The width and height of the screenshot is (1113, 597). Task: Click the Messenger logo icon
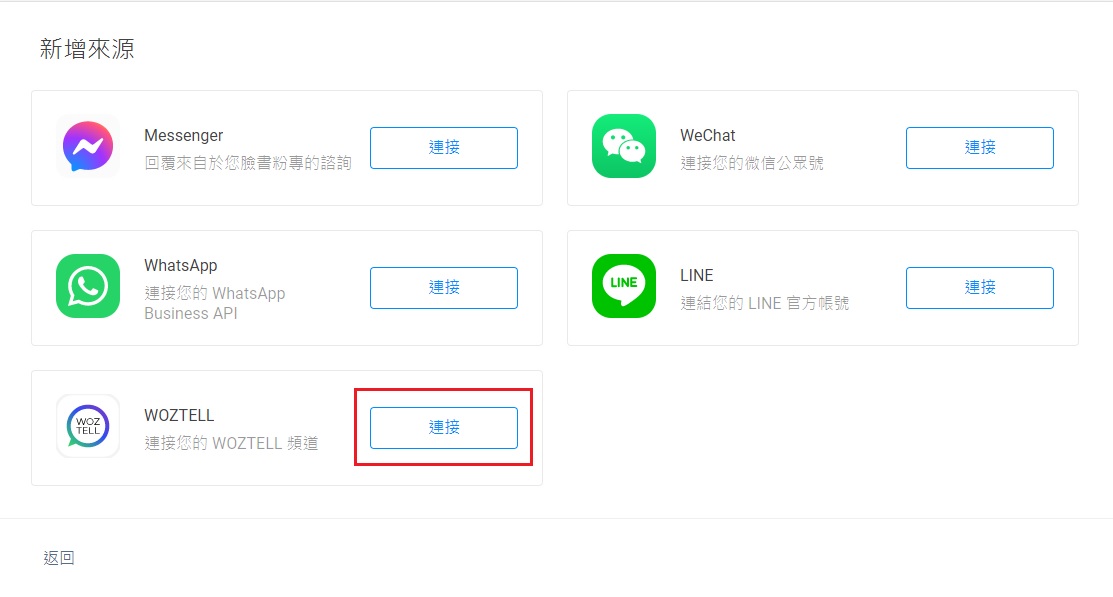tap(88, 146)
